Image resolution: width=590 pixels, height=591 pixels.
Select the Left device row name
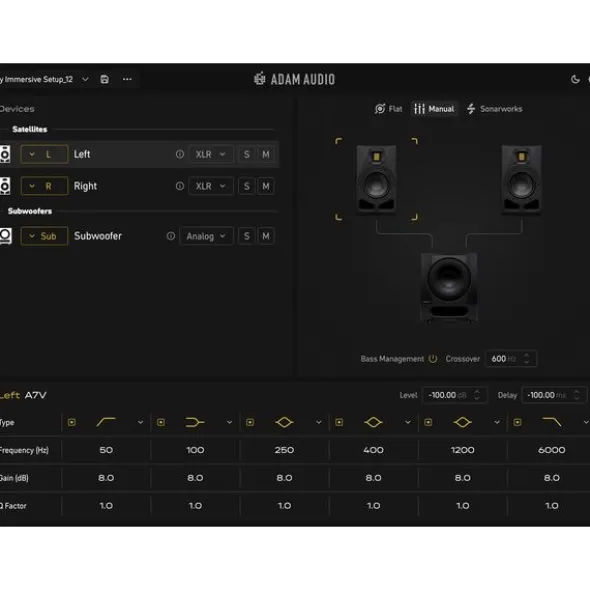82,154
